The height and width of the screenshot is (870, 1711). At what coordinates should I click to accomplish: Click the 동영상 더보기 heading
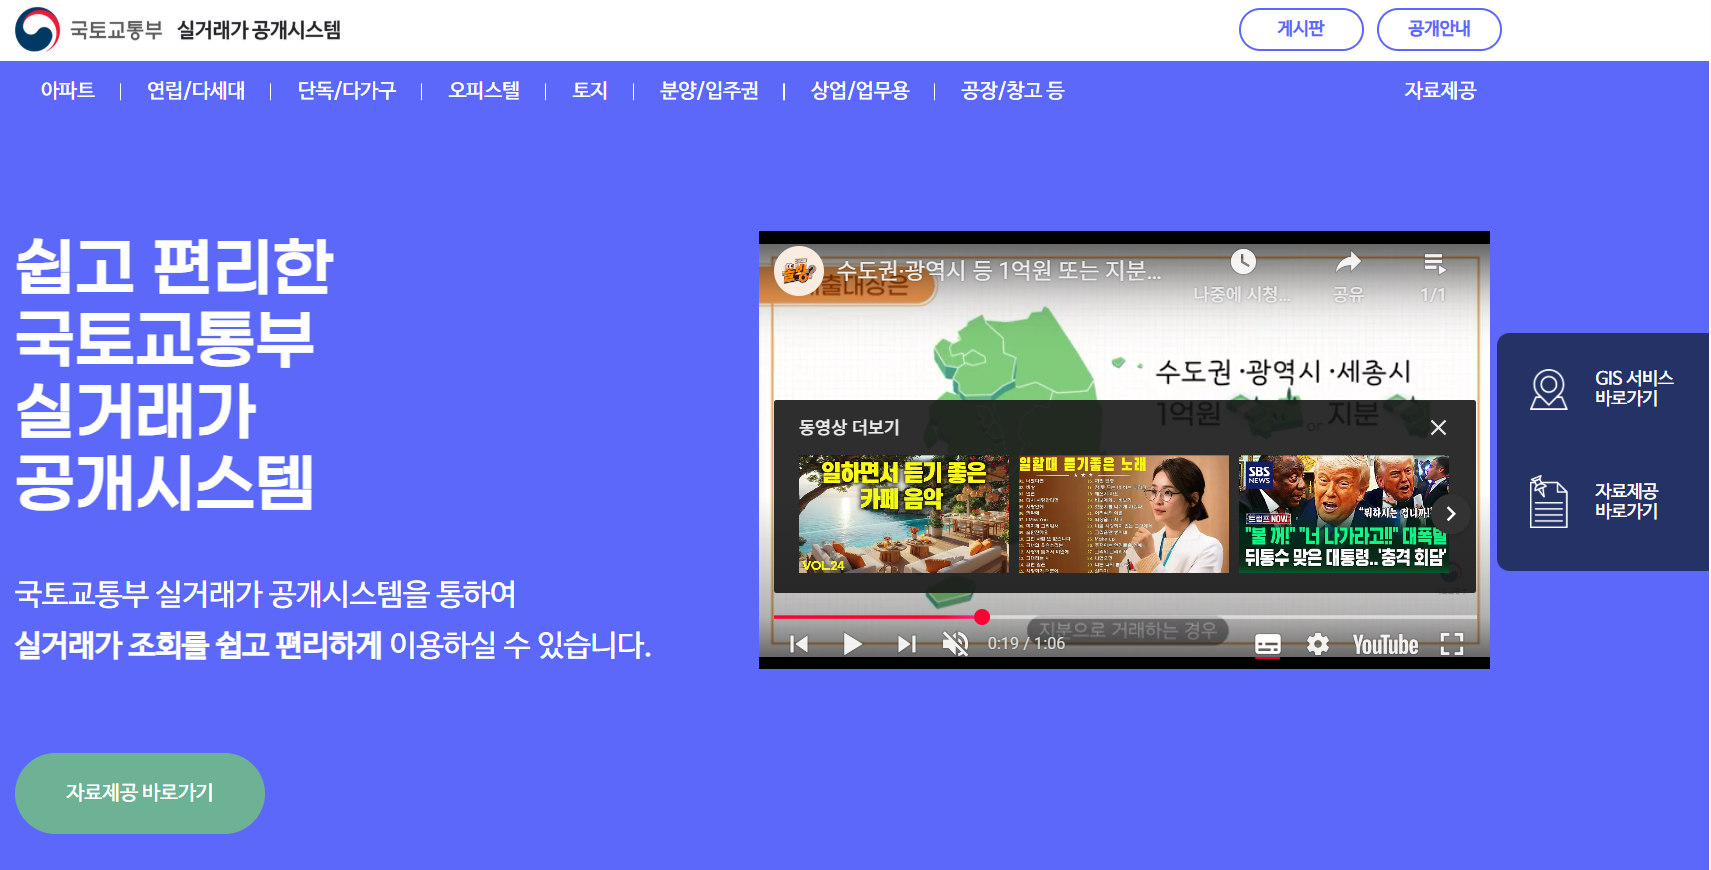849,427
